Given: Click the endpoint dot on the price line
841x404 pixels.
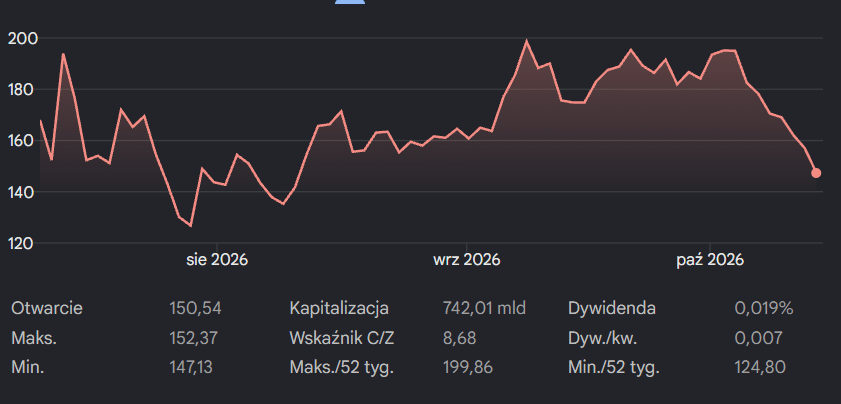Looking at the screenshot, I should pyautogui.click(x=816, y=173).
